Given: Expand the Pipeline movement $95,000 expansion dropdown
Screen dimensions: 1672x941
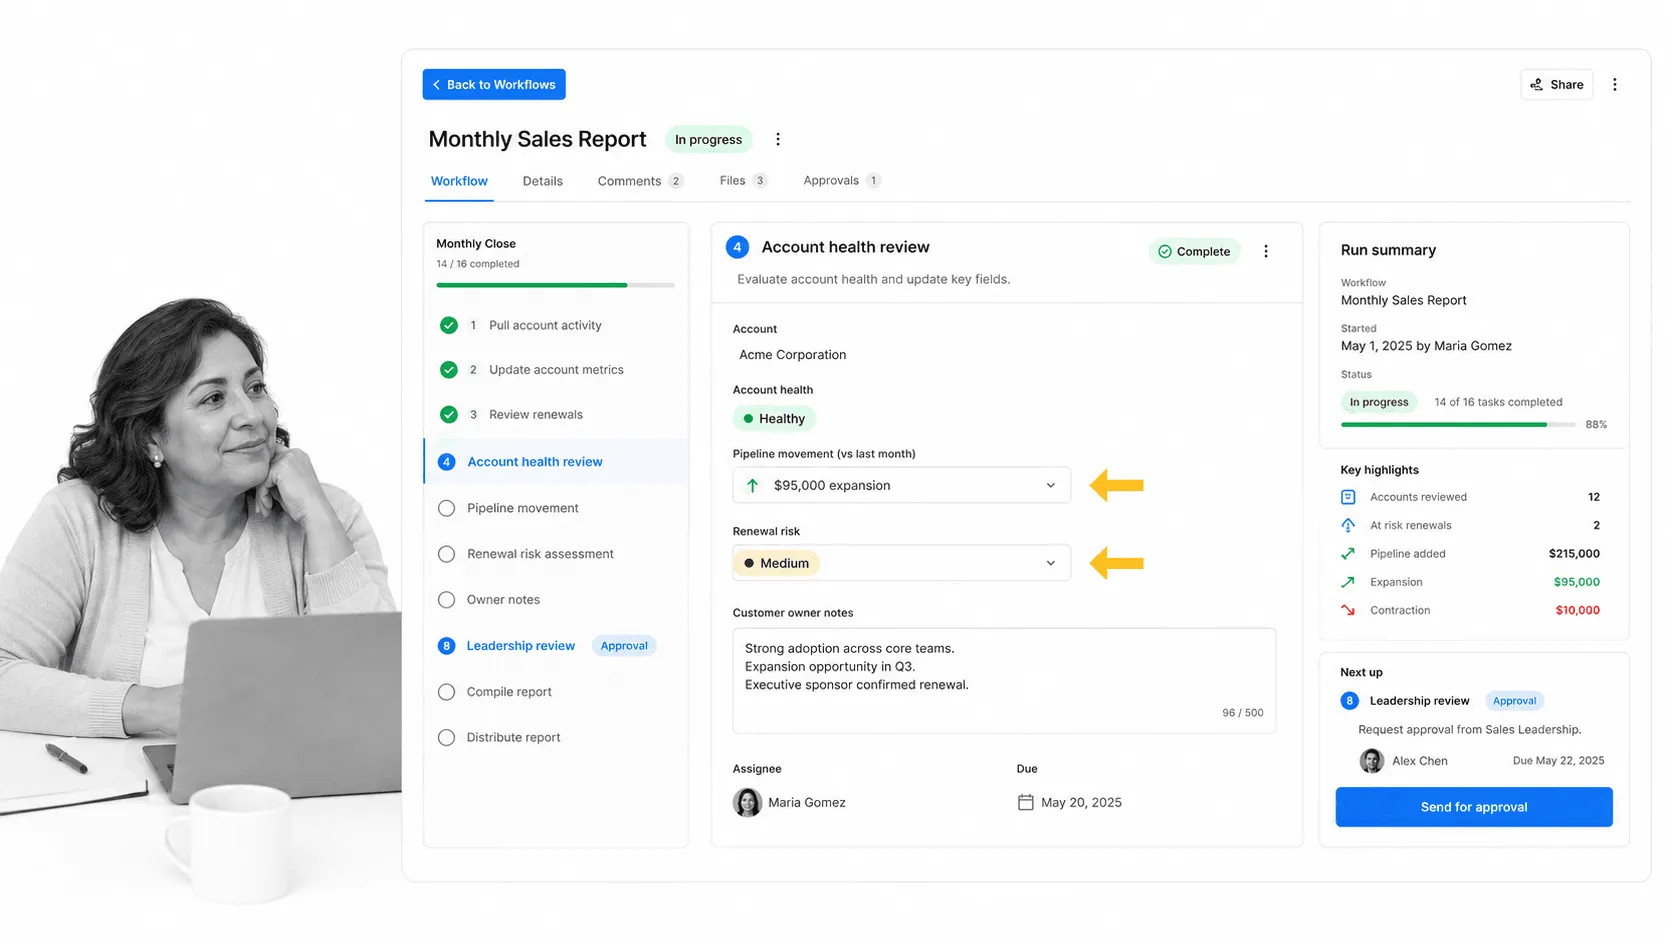Looking at the screenshot, I should point(901,485).
